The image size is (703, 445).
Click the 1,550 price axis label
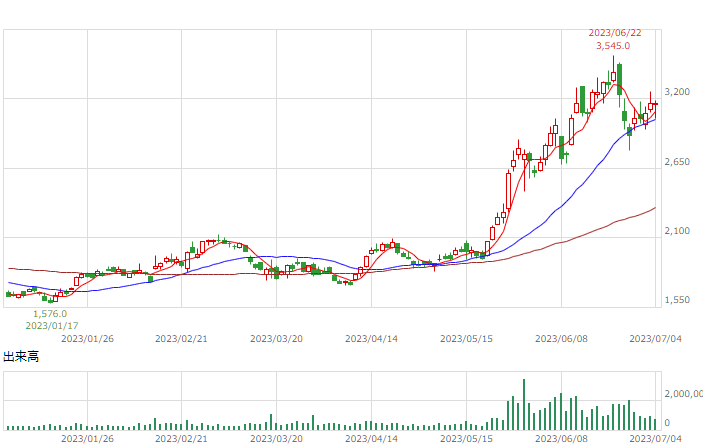click(x=677, y=300)
